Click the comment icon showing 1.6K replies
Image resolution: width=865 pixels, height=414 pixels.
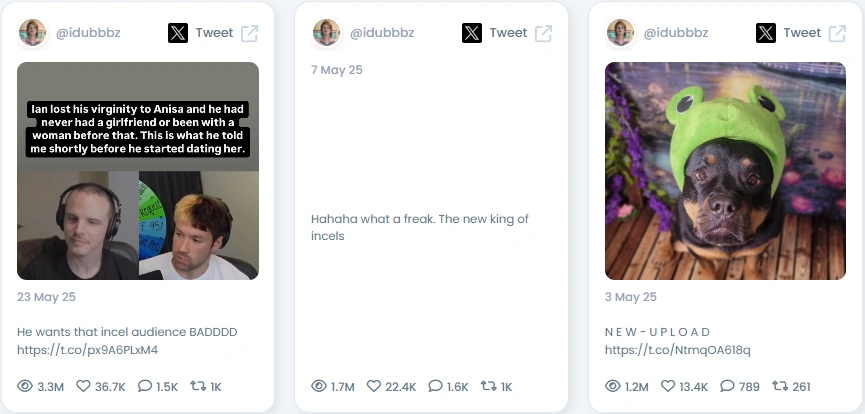tap(435, 386)
